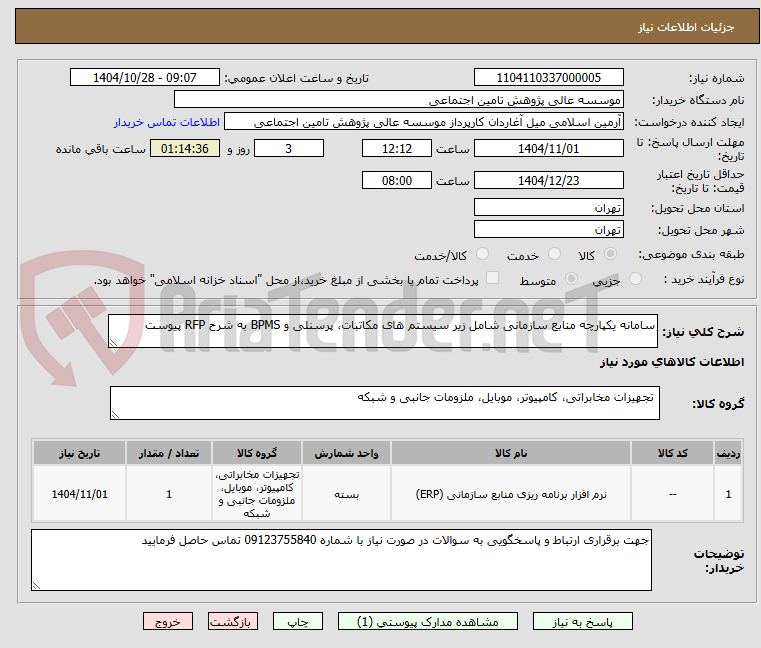Image resolution: width=761 pixels, height=648 pixels.
Task: Select the 'کالا/خدمت' radio button
Action: coord(482,254)
